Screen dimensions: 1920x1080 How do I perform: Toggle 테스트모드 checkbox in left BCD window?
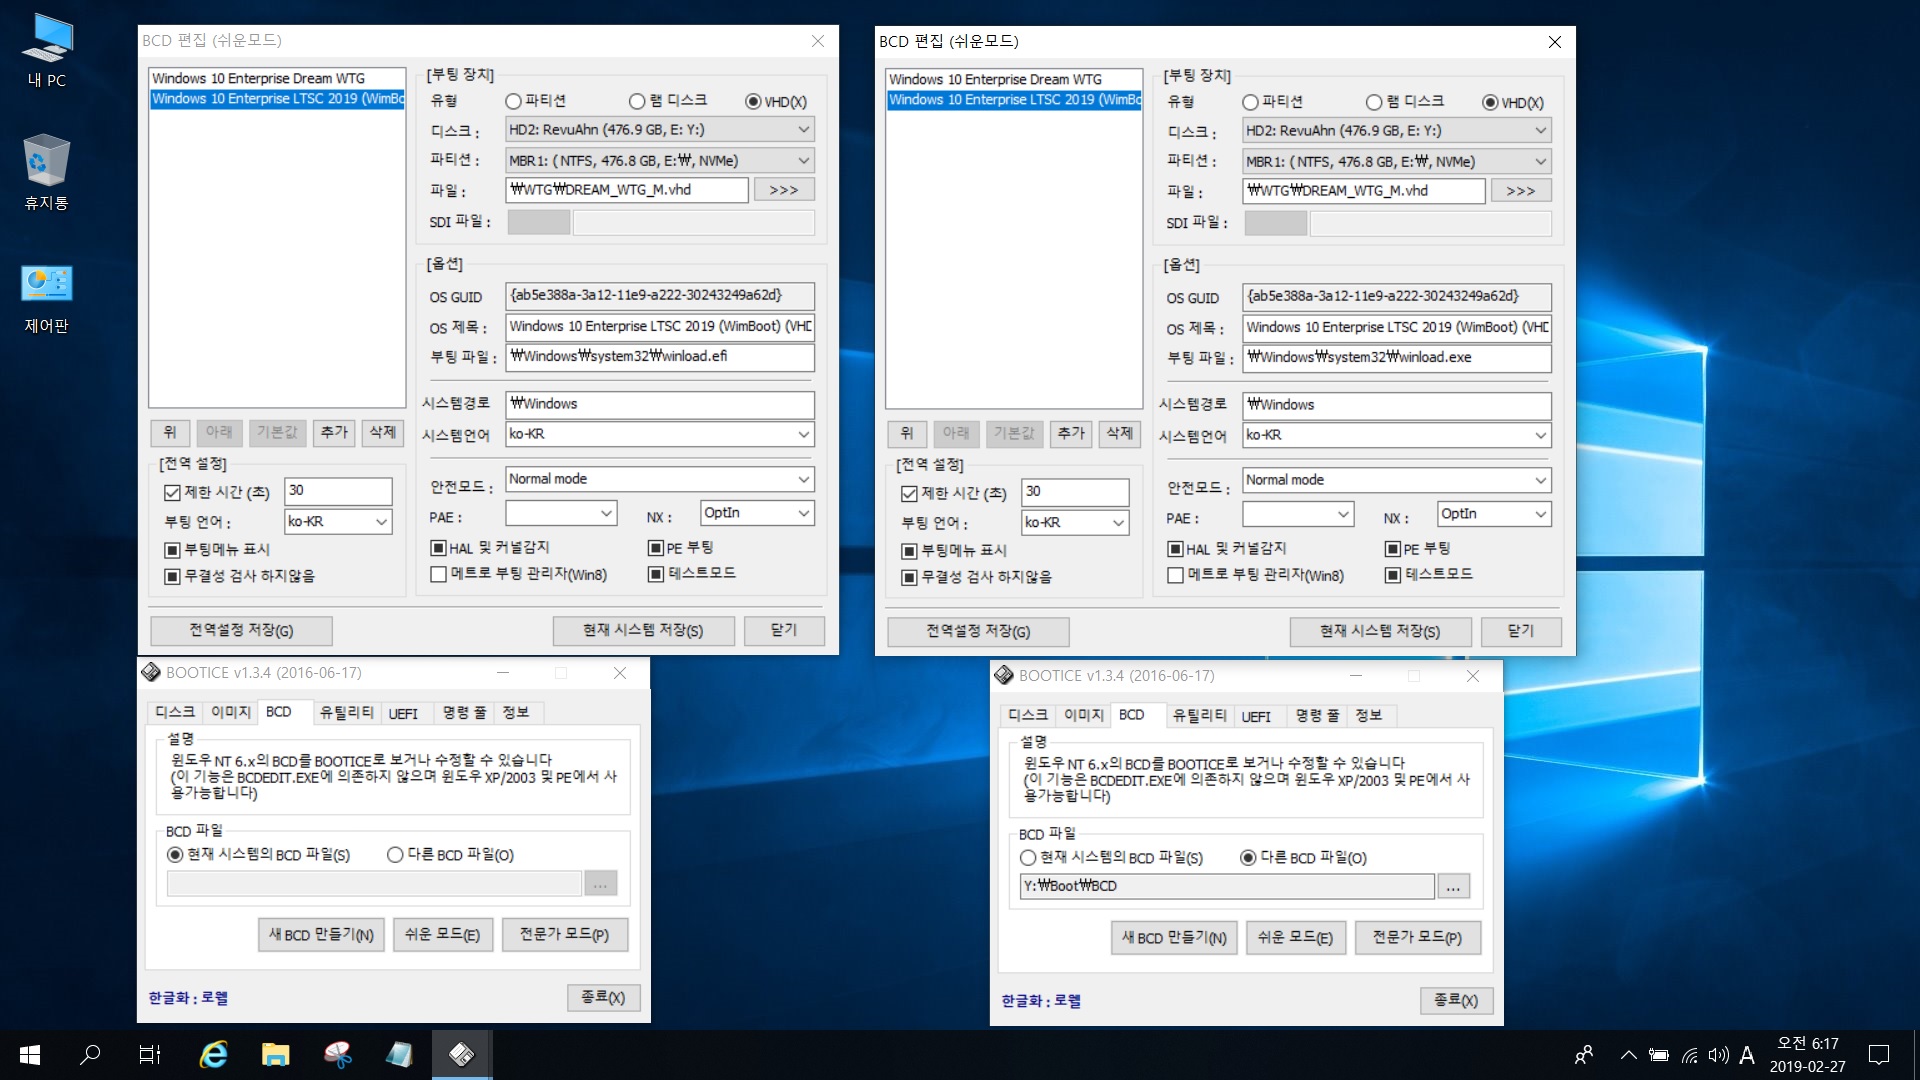pyautogui.click(x=656, y=573)
